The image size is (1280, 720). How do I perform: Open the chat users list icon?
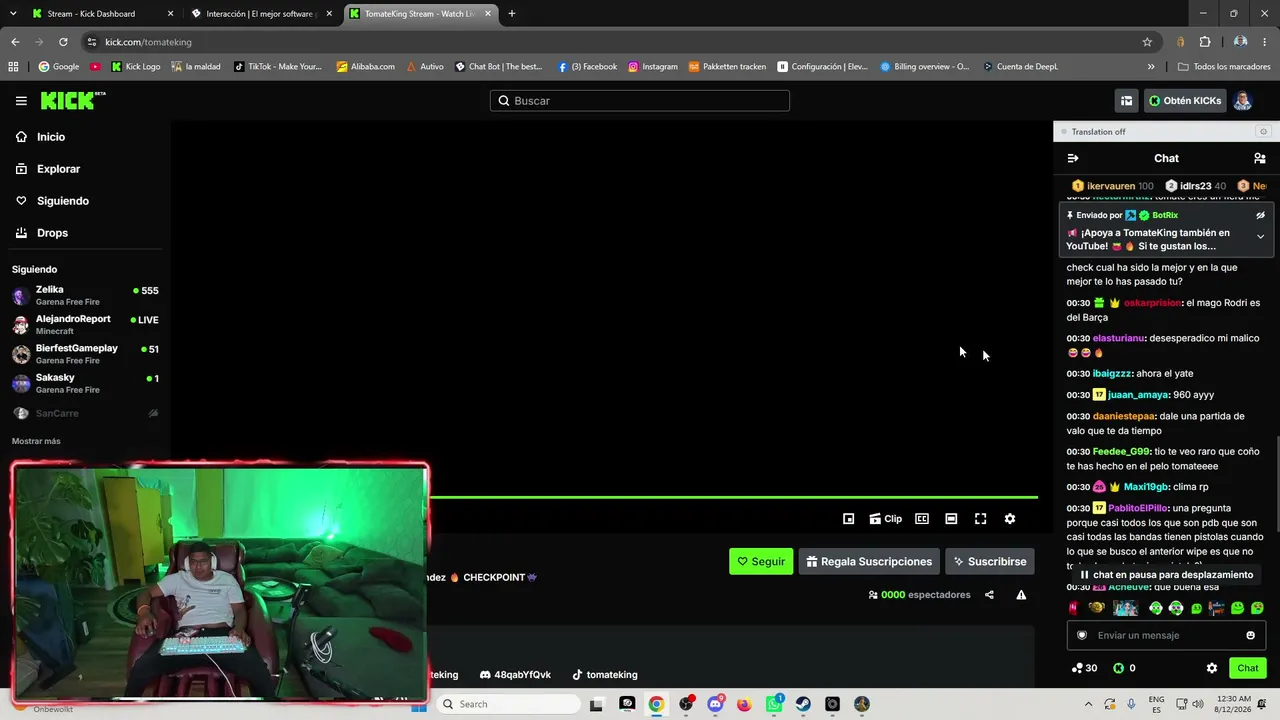click(x=1259, y=158)
